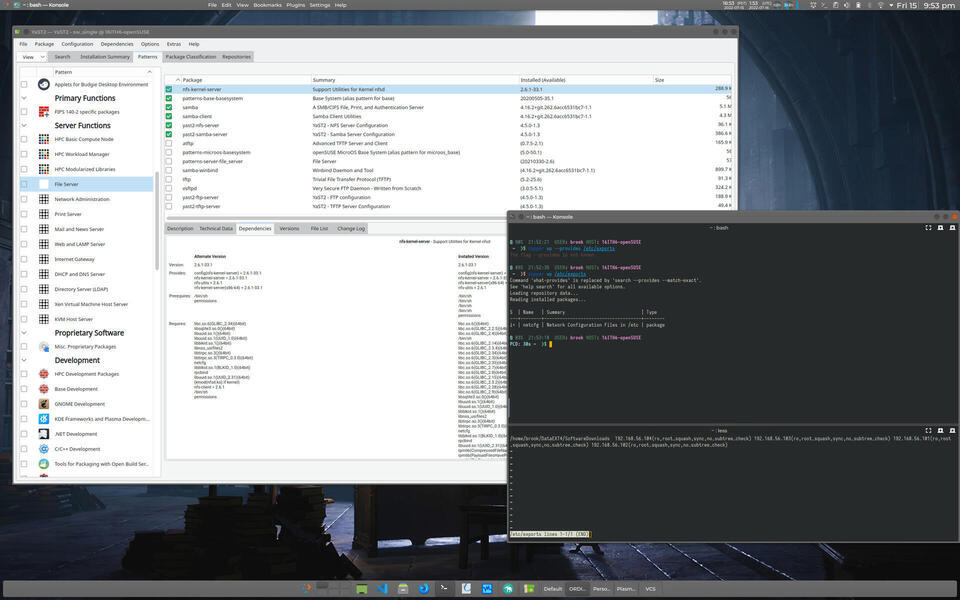This screenshot has height=600, width=960.
Task: Select the tftp package row
Action: coord(448,179)
